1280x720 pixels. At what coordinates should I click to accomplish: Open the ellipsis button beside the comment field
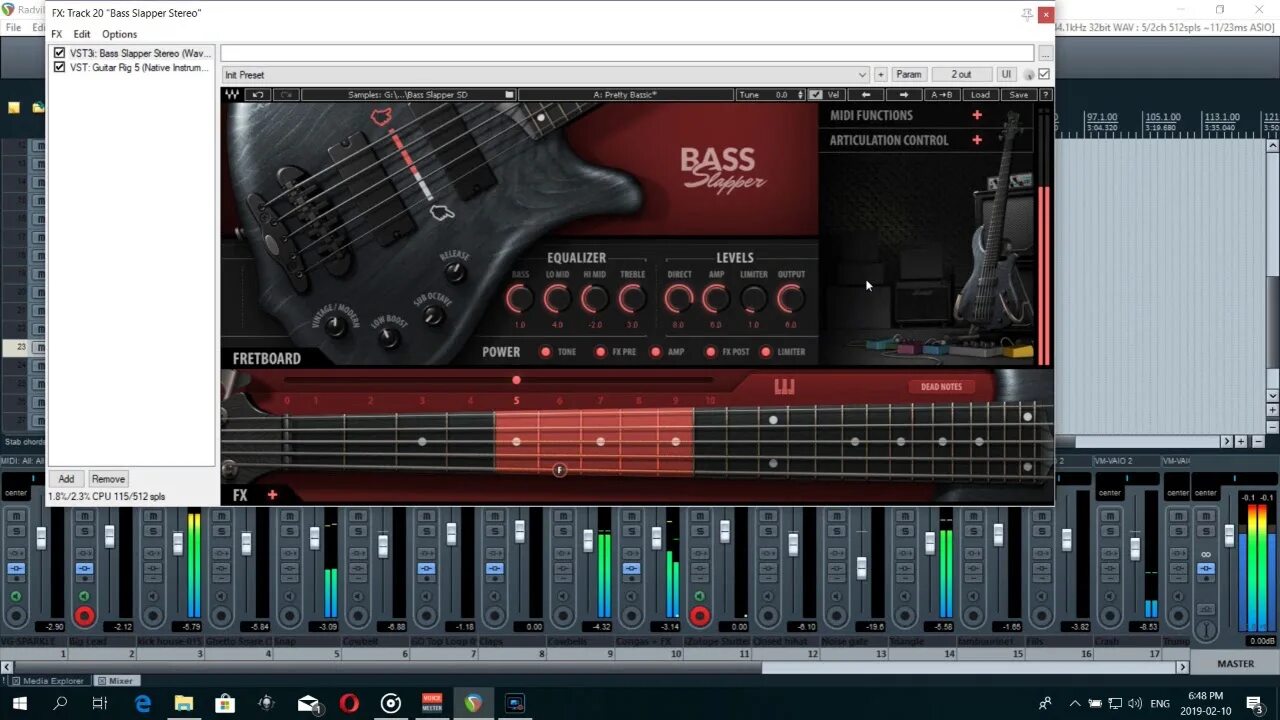1045,53
